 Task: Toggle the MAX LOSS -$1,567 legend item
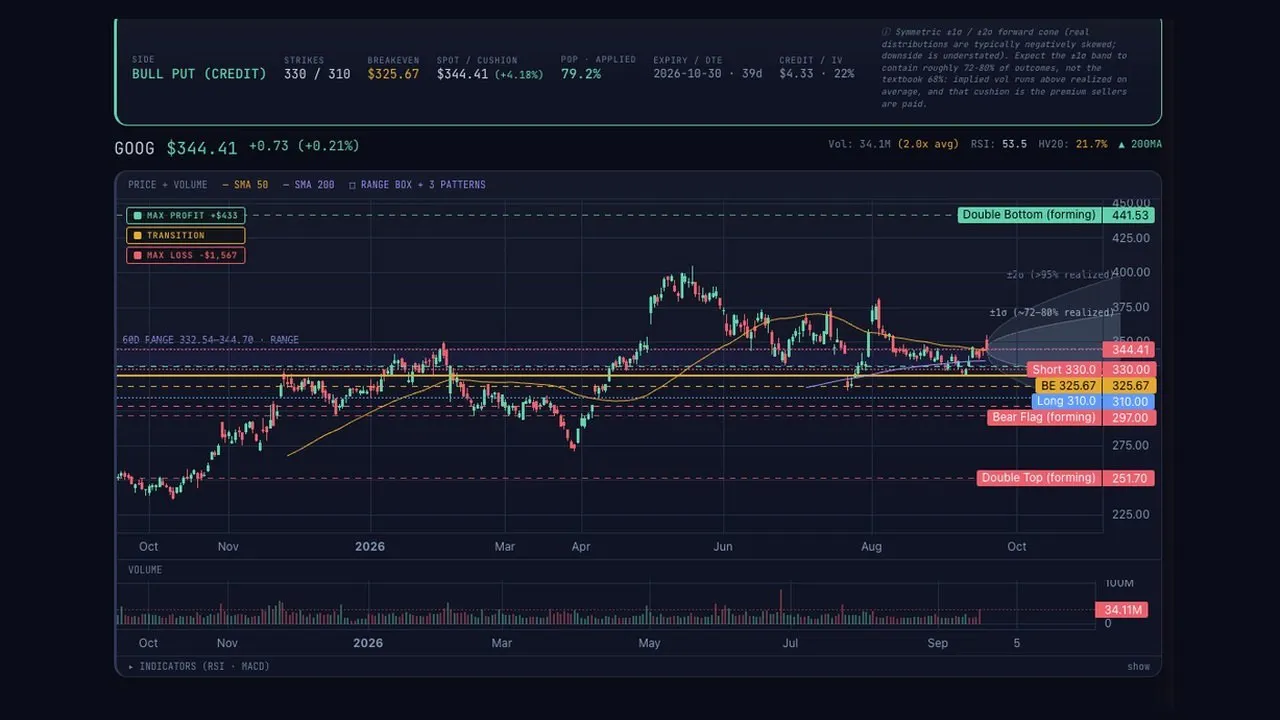pos(185,255)
